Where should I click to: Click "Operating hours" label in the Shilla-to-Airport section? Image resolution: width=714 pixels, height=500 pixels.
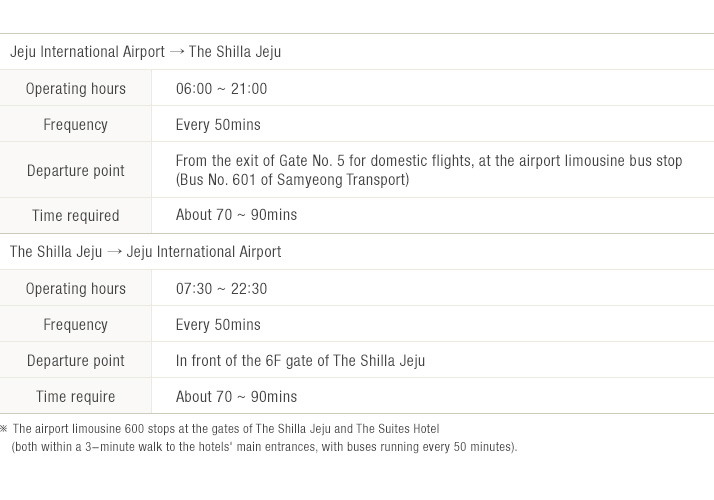tap(75, 289)
